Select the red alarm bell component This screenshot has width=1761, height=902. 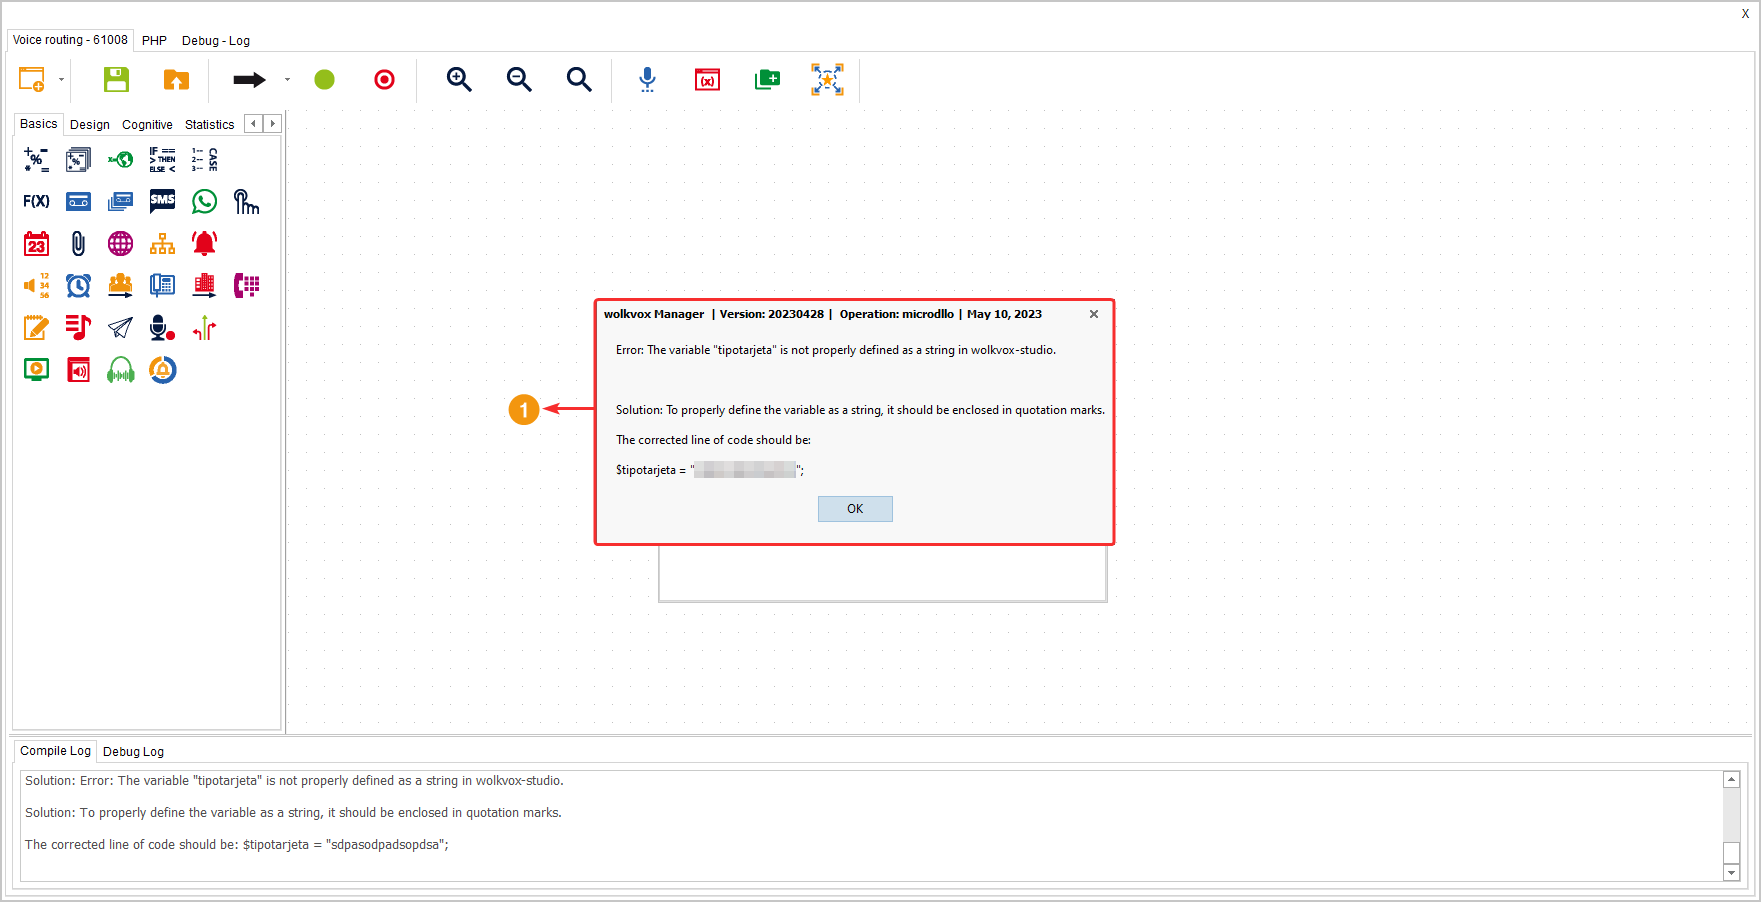coord(205,243)
